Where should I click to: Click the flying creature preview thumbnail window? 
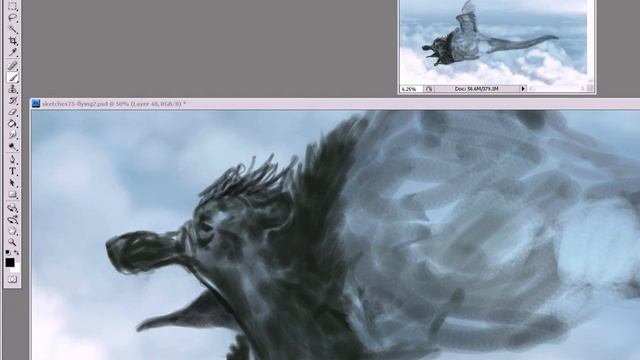tap(493, 42)
